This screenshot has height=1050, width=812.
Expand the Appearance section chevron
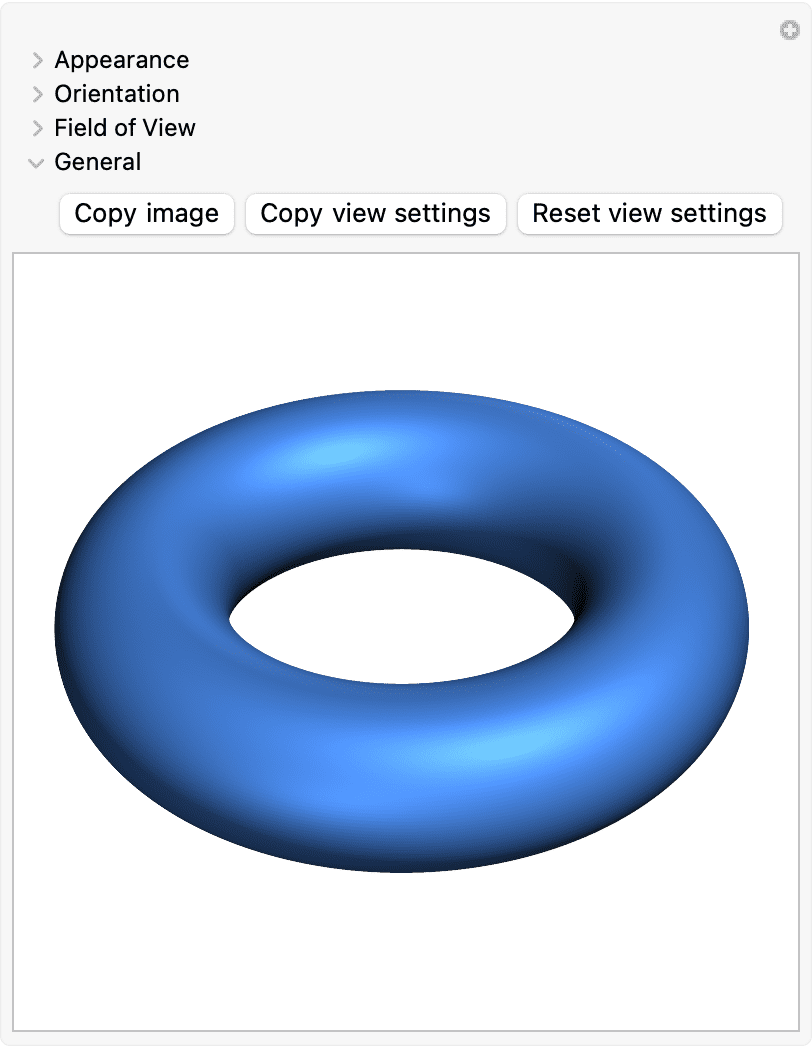[x=37, y=60]
